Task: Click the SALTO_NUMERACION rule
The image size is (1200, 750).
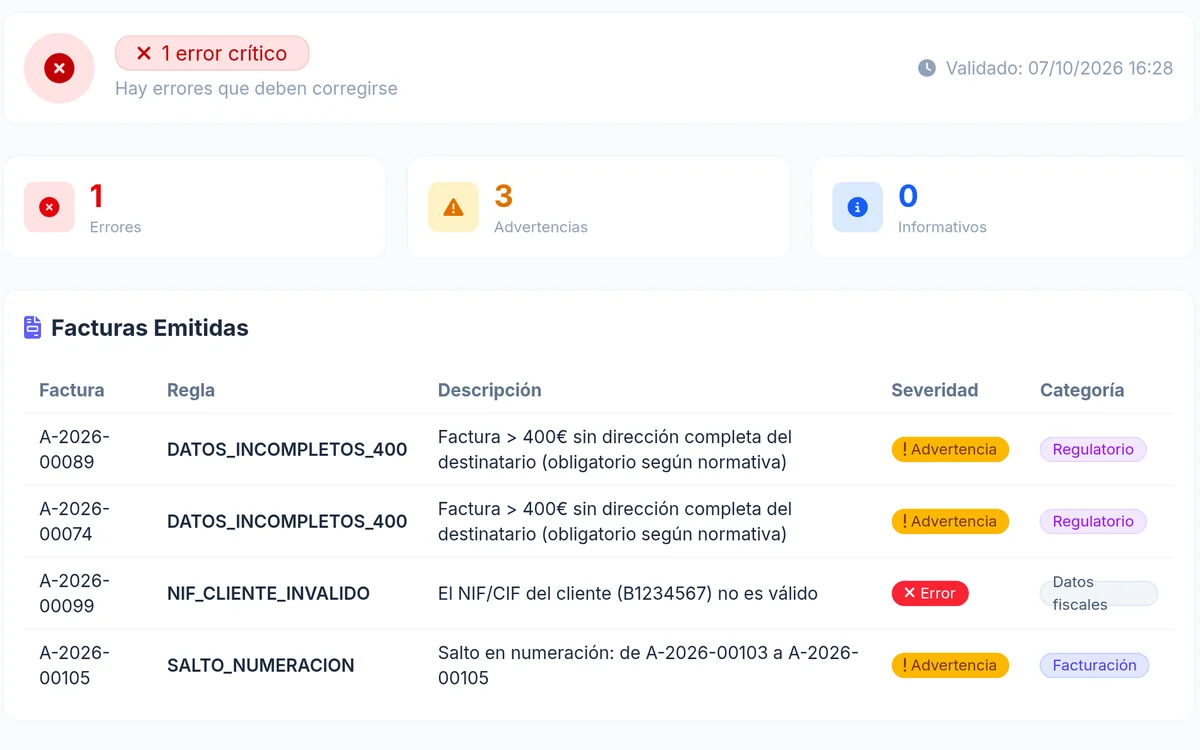Action: pos(260,666)
